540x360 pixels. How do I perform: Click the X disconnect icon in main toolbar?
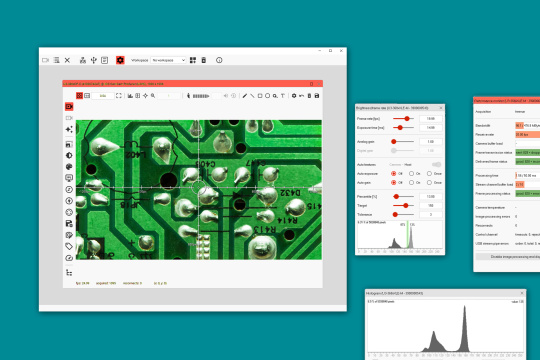tap(68, 60)
